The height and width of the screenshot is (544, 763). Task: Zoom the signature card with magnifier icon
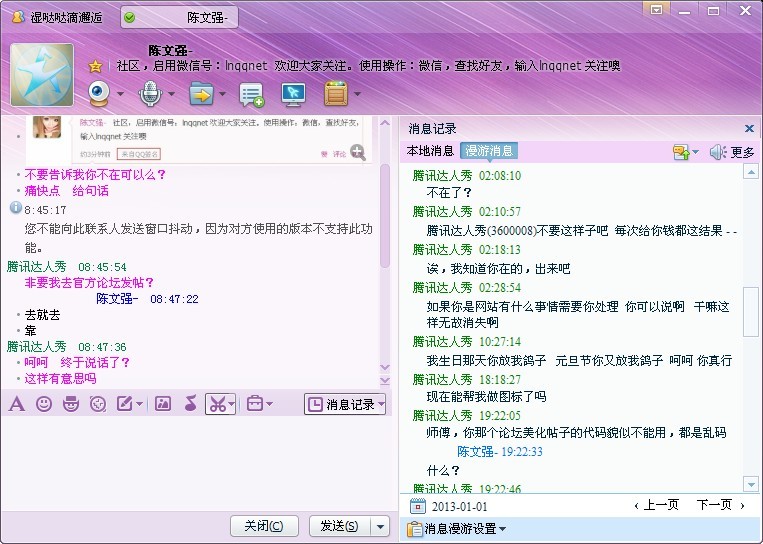[x=358, y=152]
